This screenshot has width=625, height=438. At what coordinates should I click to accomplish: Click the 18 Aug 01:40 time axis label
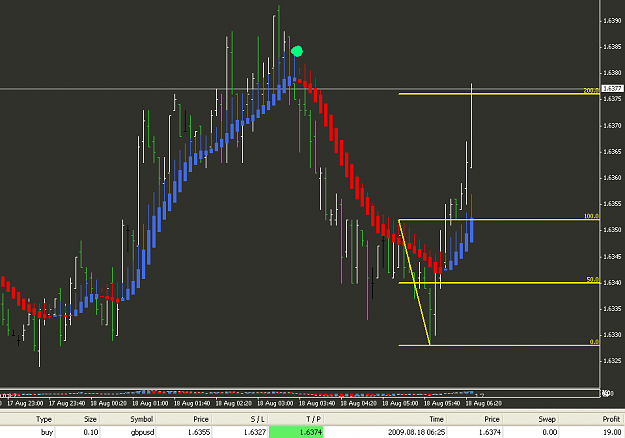(192, 403)
